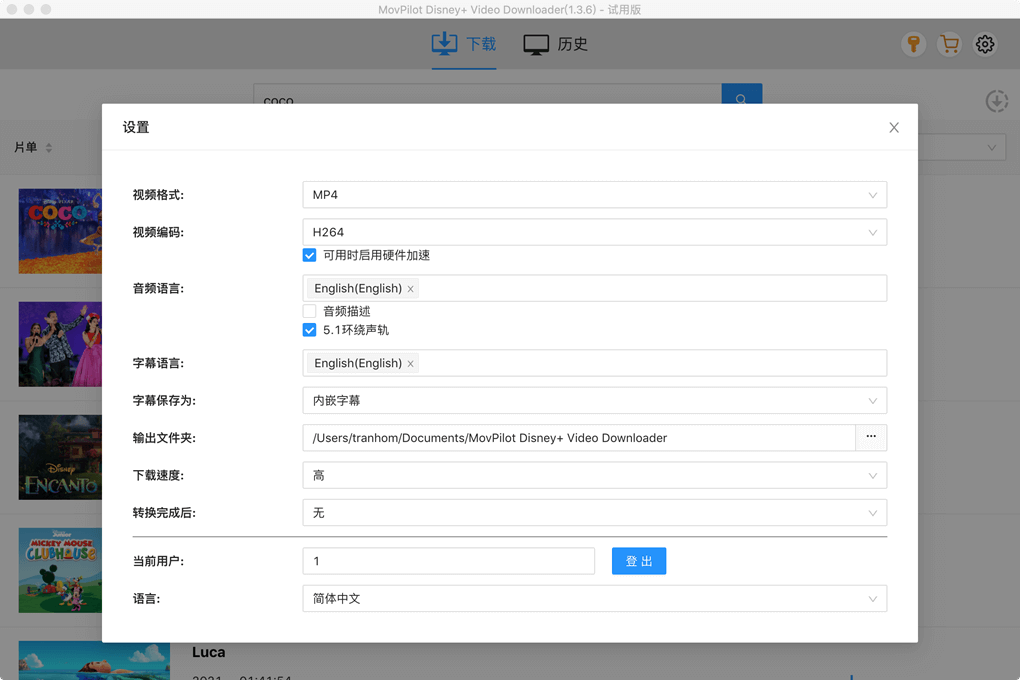Open the 语言 简体中文 dropdown
The width and height of the screenshot is (1020, 680).
pos(595,599)
